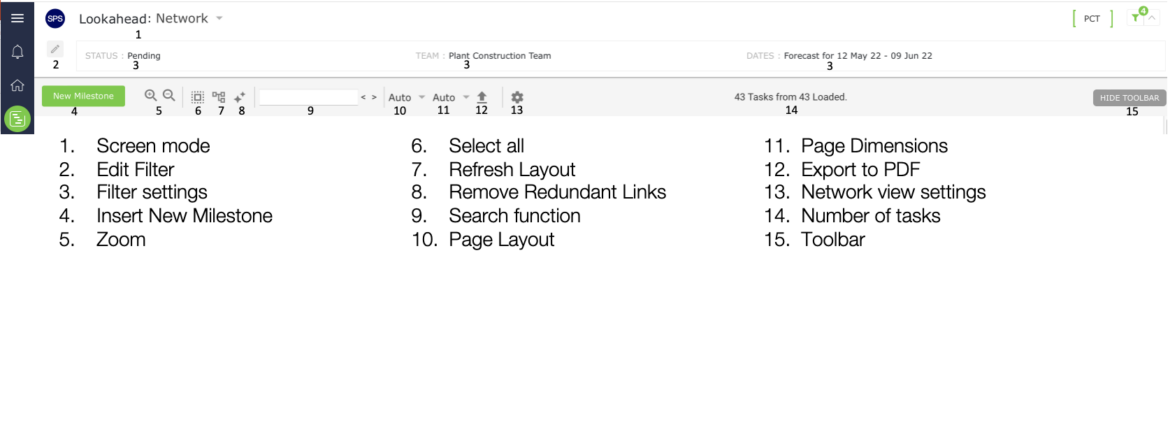Open notifications bell icon

pos(17,52)
